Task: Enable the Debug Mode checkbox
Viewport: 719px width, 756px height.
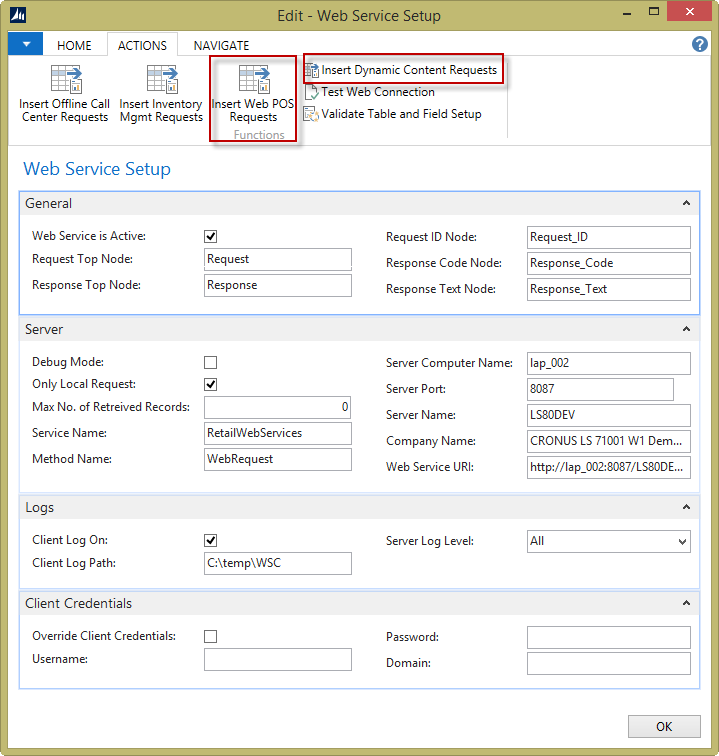Action: 210,363
